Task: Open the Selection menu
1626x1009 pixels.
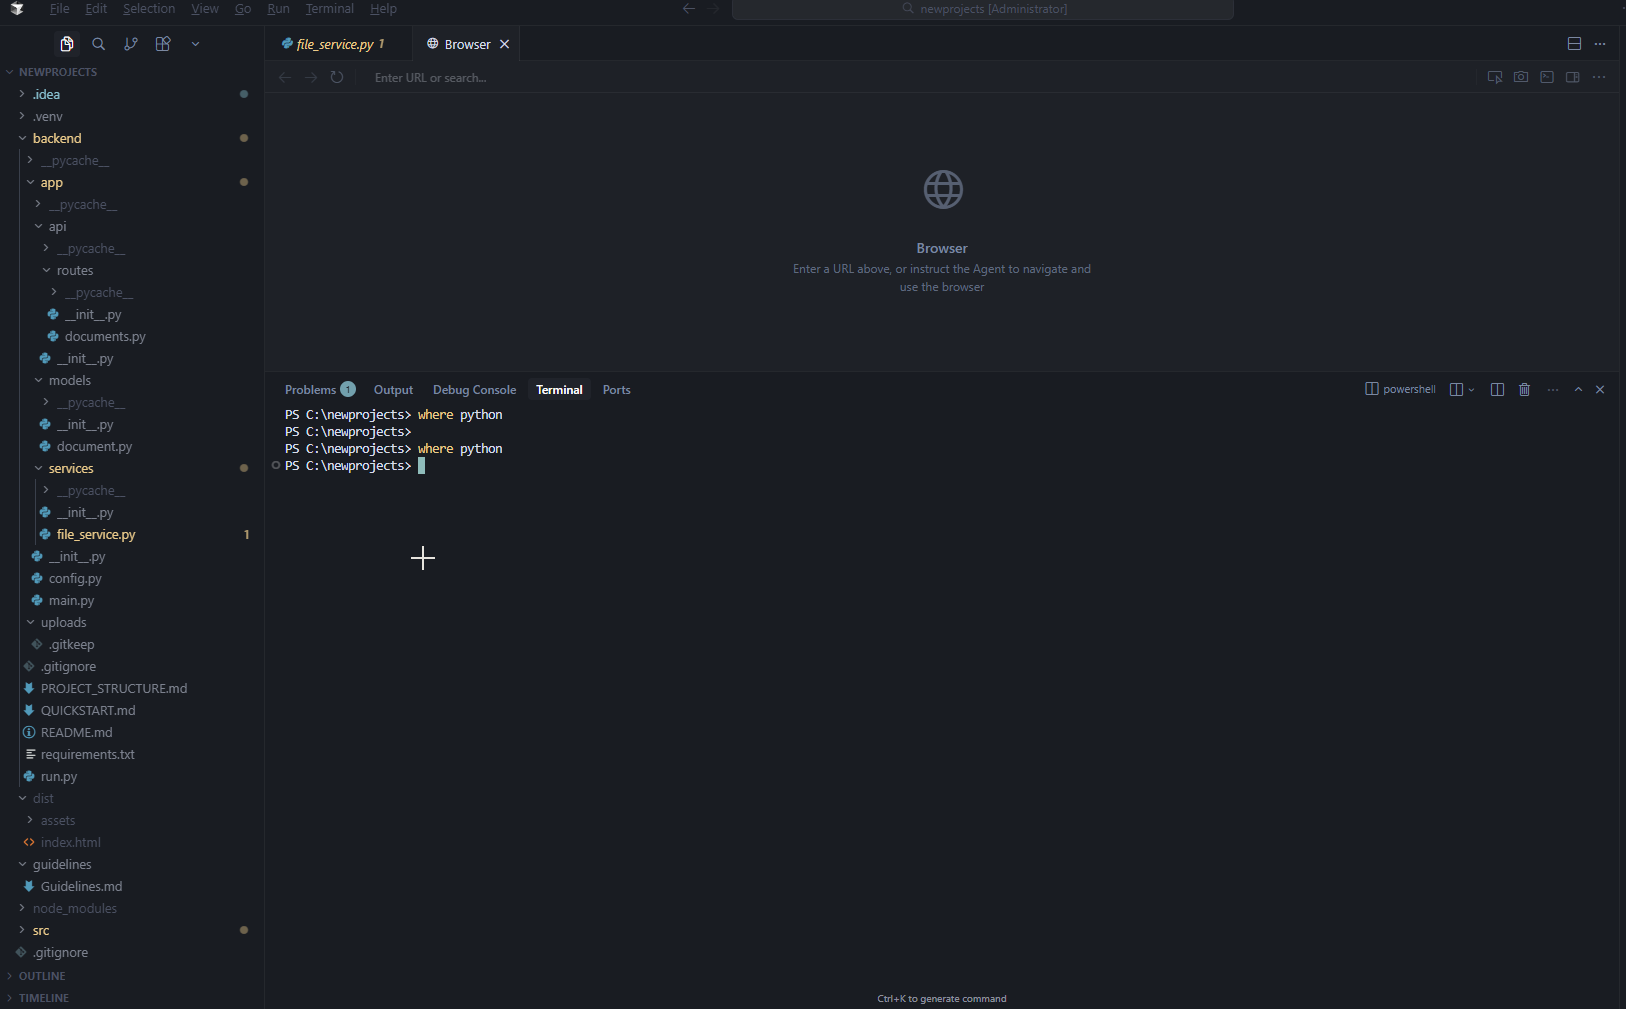Action: (149, 9)
